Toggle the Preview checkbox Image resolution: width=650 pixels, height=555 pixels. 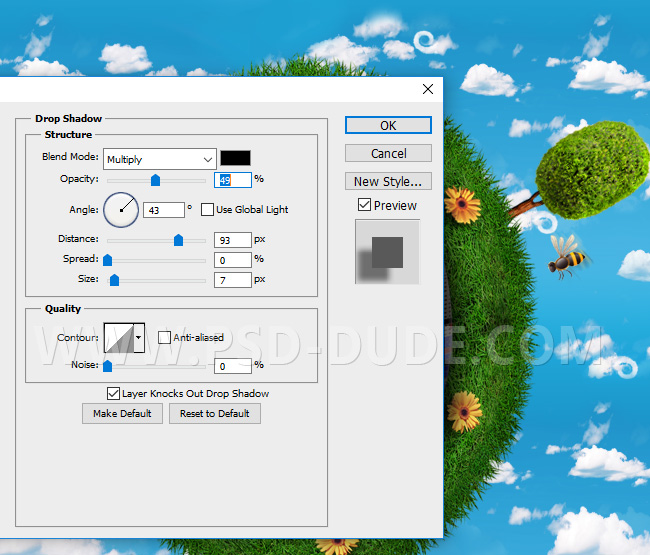(364, 205)
